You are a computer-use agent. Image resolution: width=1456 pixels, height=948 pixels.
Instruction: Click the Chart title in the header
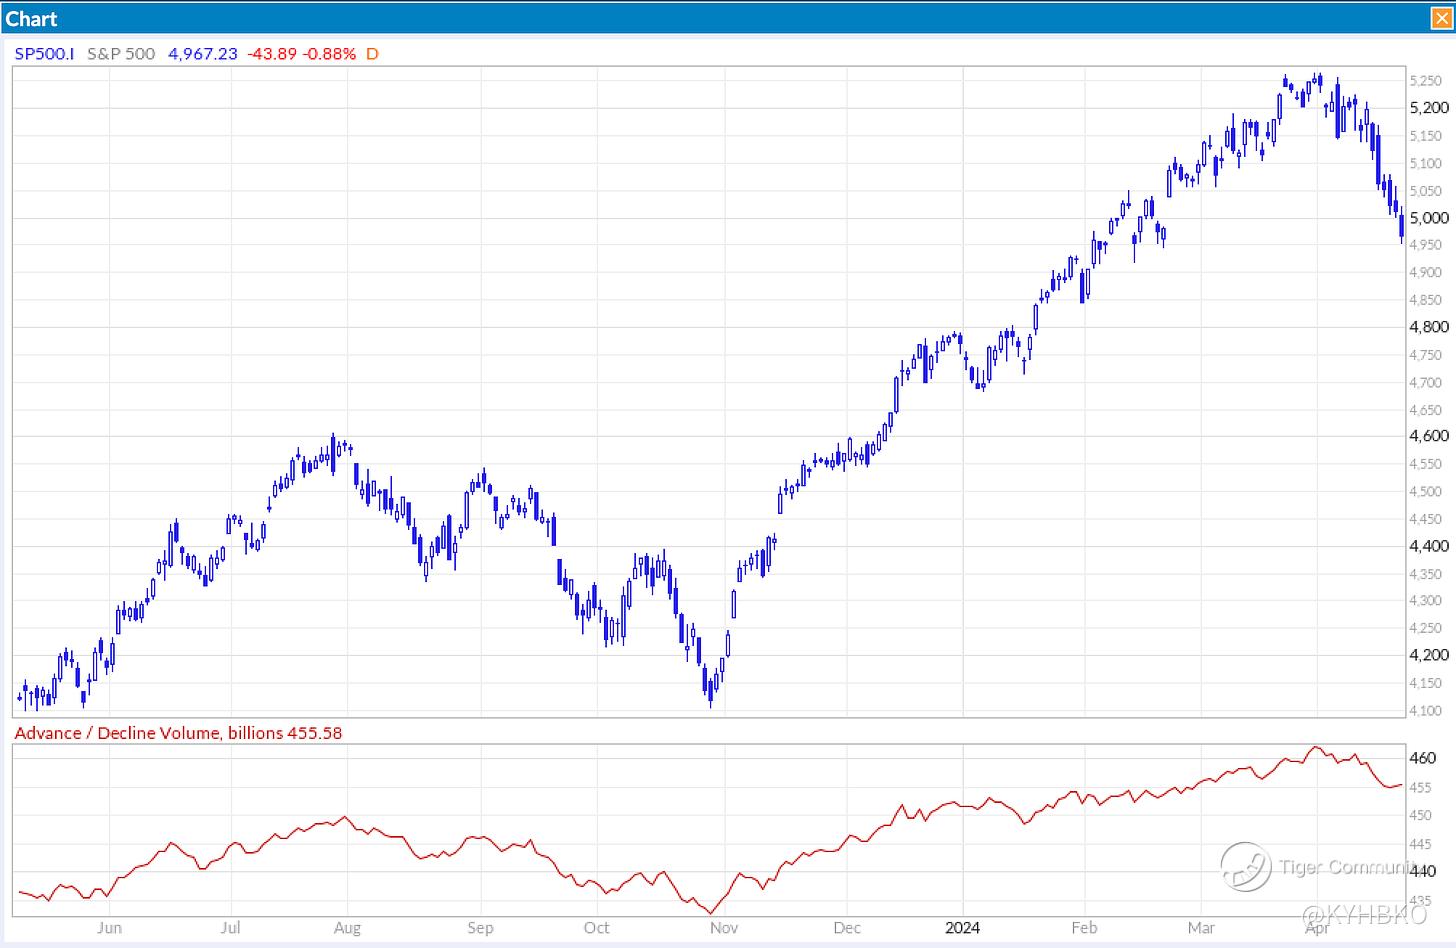pos(31,19)
